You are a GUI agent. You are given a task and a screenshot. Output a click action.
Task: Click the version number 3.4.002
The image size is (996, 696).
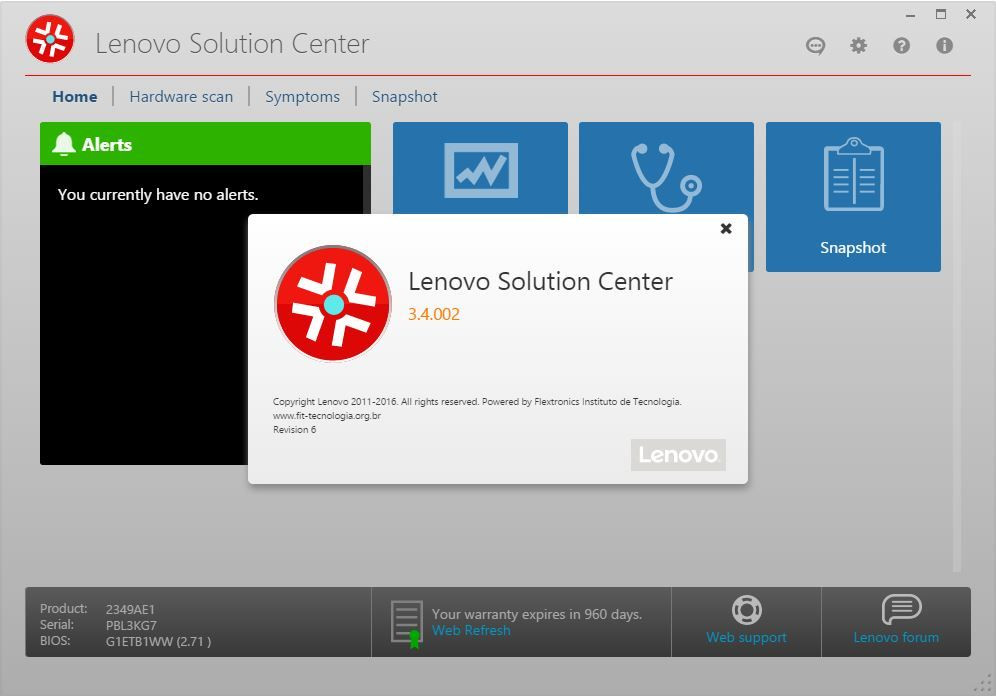point(434,314)
